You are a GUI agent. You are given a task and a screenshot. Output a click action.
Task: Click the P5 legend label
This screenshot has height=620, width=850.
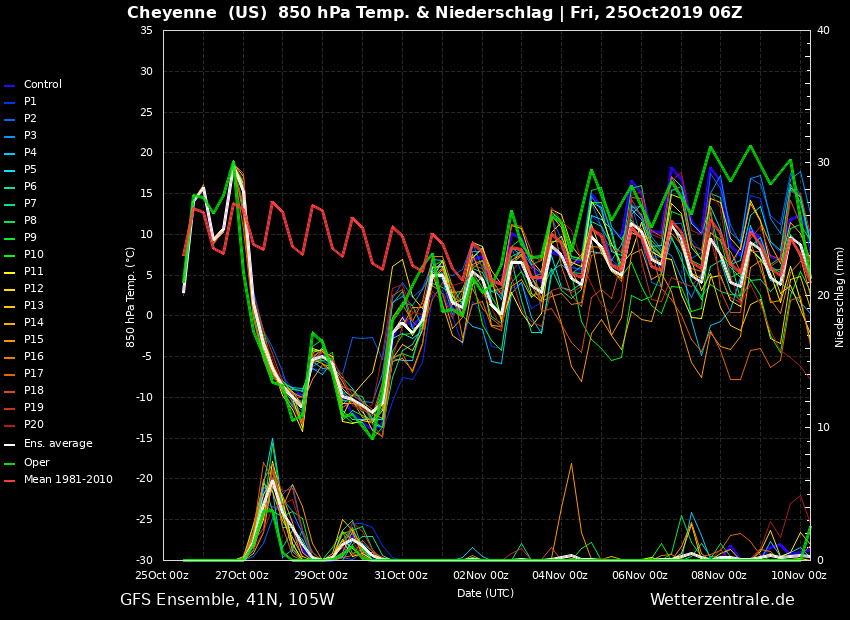coord(30,170)
